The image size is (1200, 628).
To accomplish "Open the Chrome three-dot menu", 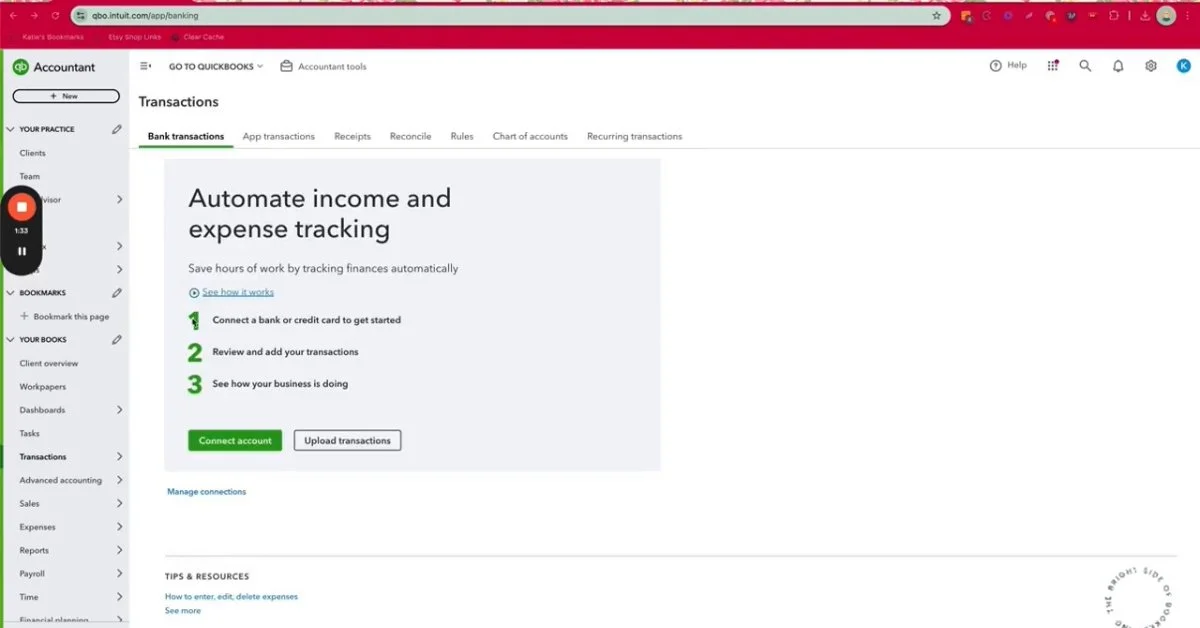I will pyautogui.click(x=1189, y=16).
